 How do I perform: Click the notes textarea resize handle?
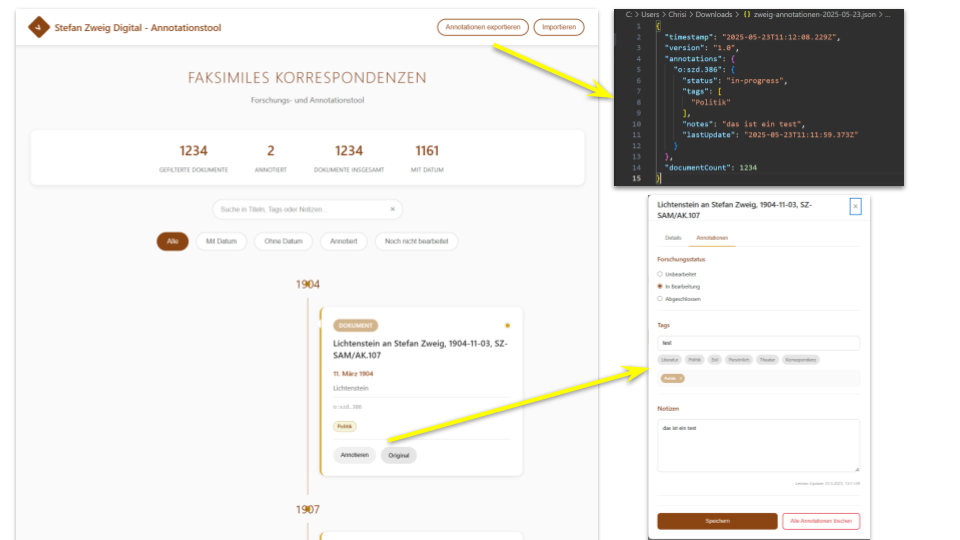click(857, 468)
